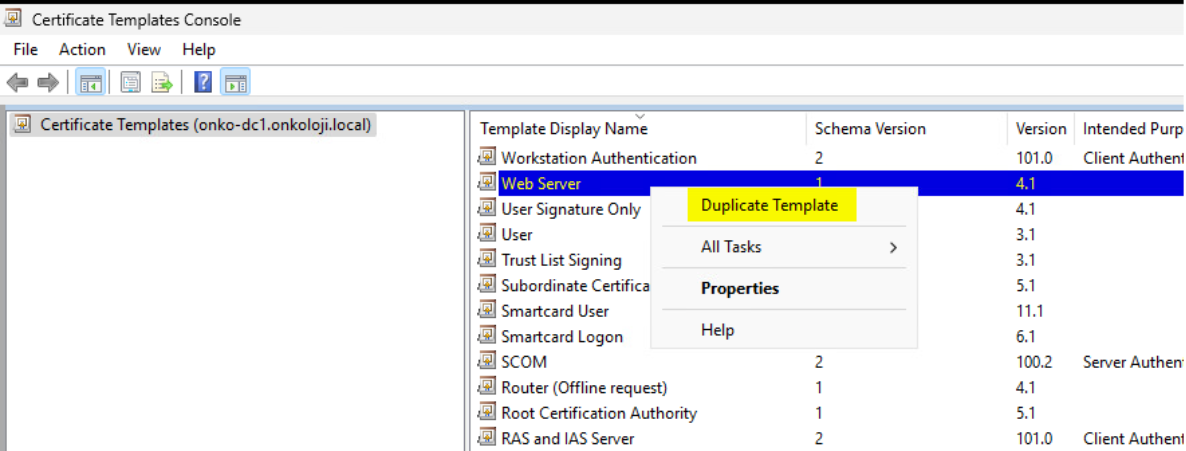Open Help using blue question mark icon
The width and height of the screenshot is (1186, 451).
point(203,82)
